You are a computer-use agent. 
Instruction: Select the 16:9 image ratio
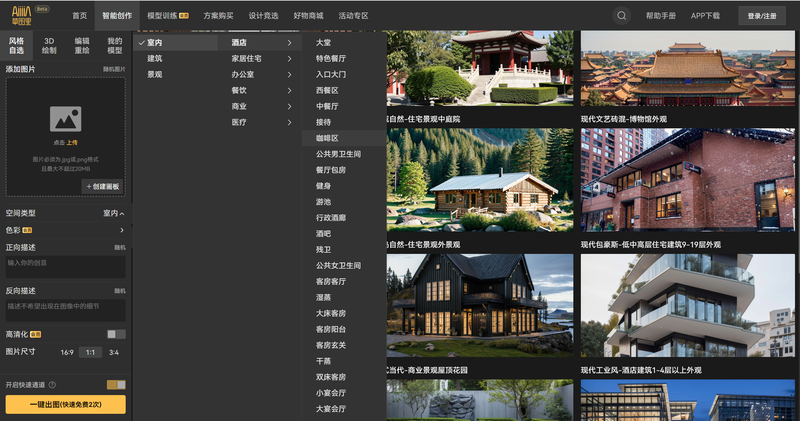point(67,352)
